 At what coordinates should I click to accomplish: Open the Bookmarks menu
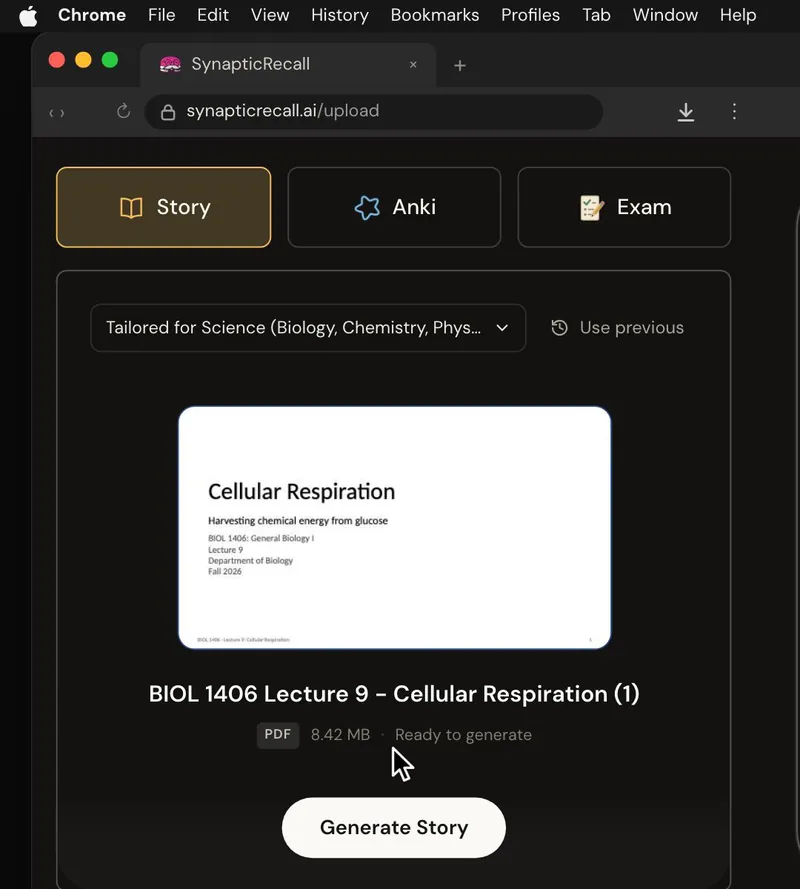pyautogui.click(x=435, y=15)
